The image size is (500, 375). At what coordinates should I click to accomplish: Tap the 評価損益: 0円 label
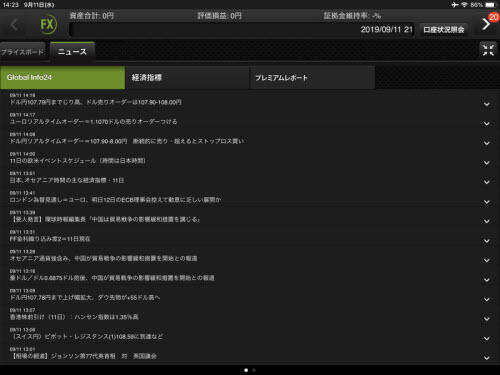click(x=219, y=16)
